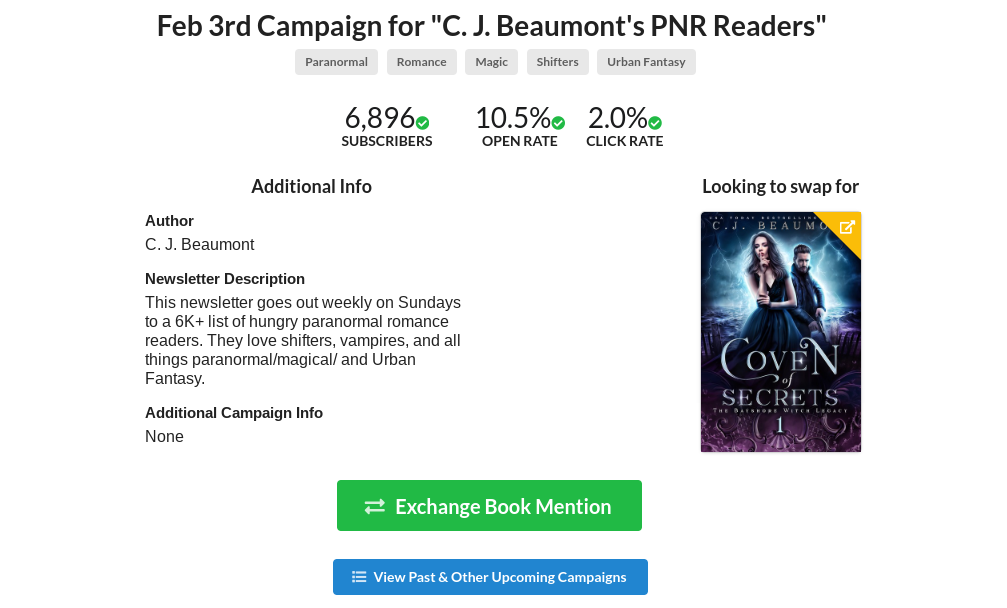This screenshot has height=608, width=1007.
Task: Open View Past & Other Upcoming Campaigns
Action: point(490,577)
